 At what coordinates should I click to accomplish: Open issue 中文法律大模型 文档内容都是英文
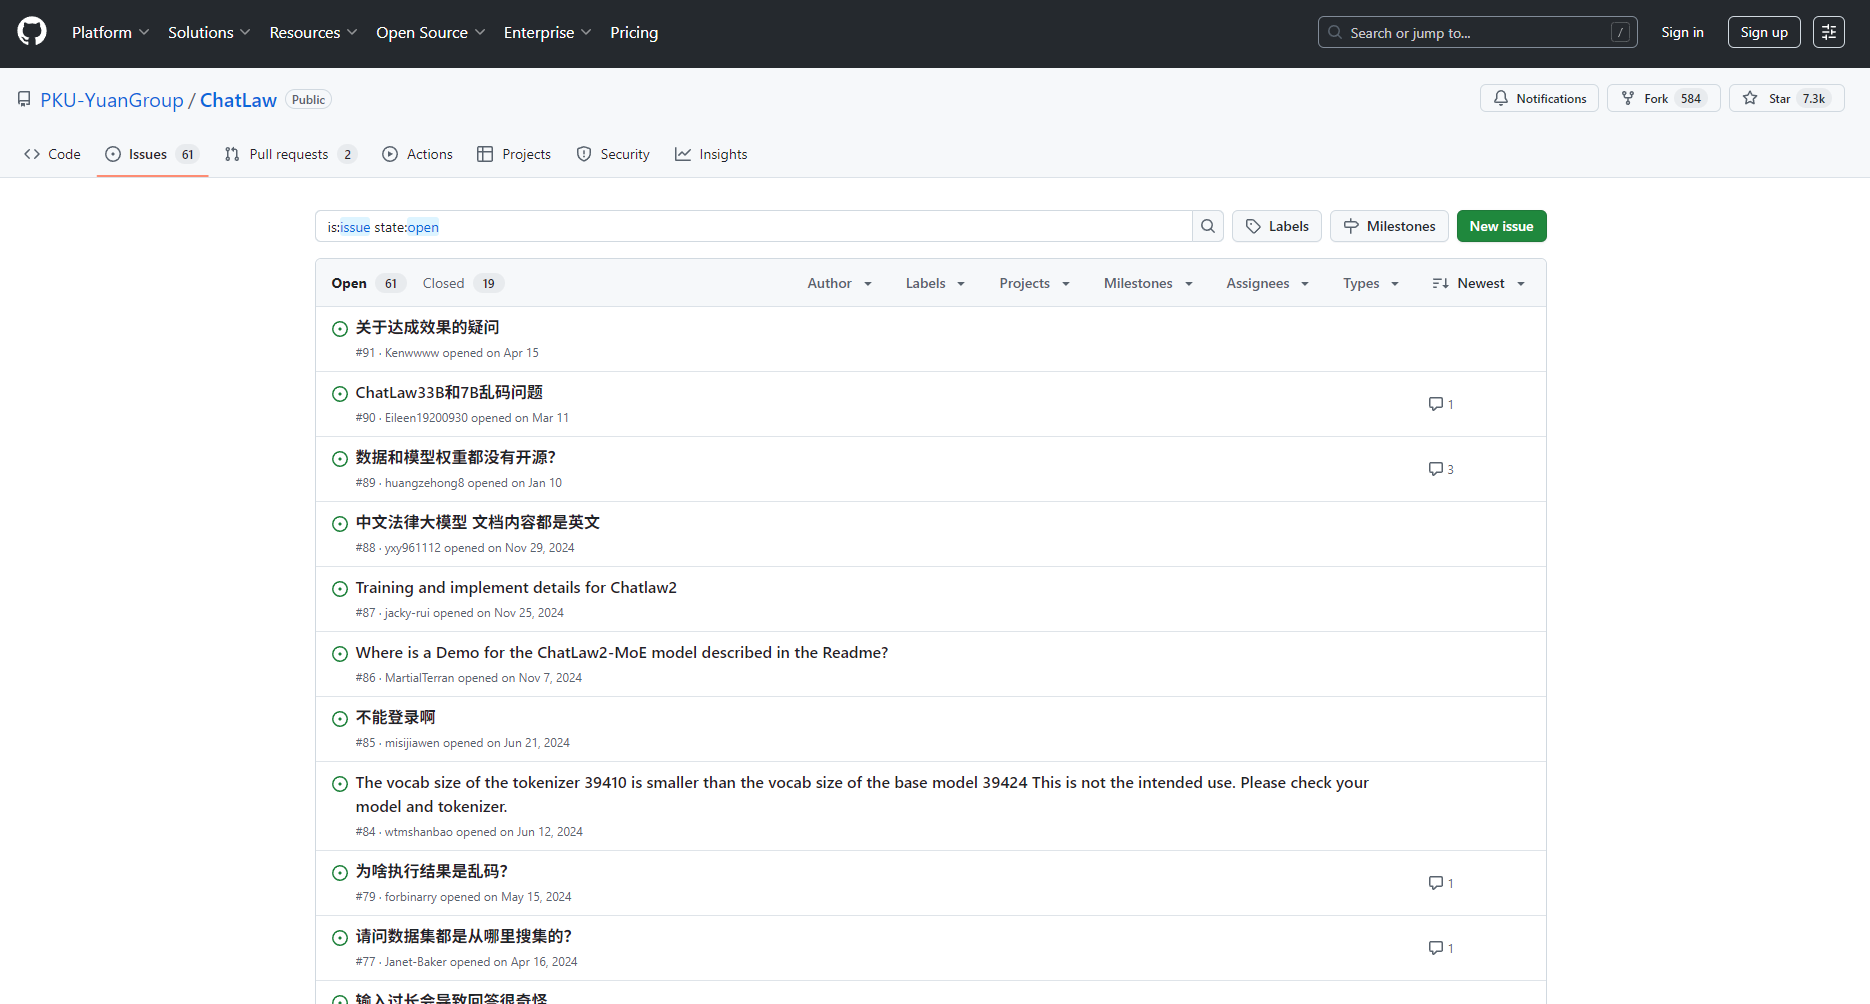pos(478,522)
